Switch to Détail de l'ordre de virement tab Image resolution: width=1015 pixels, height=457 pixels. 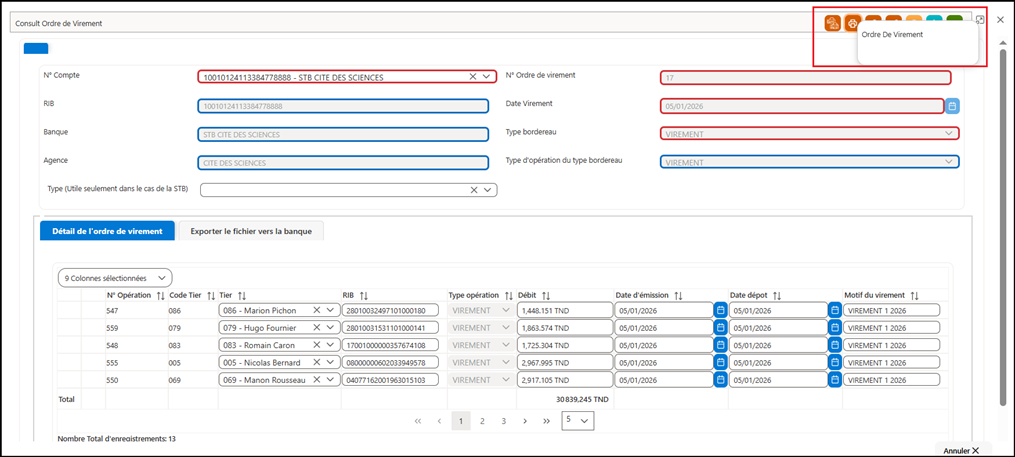pos(107,230)
